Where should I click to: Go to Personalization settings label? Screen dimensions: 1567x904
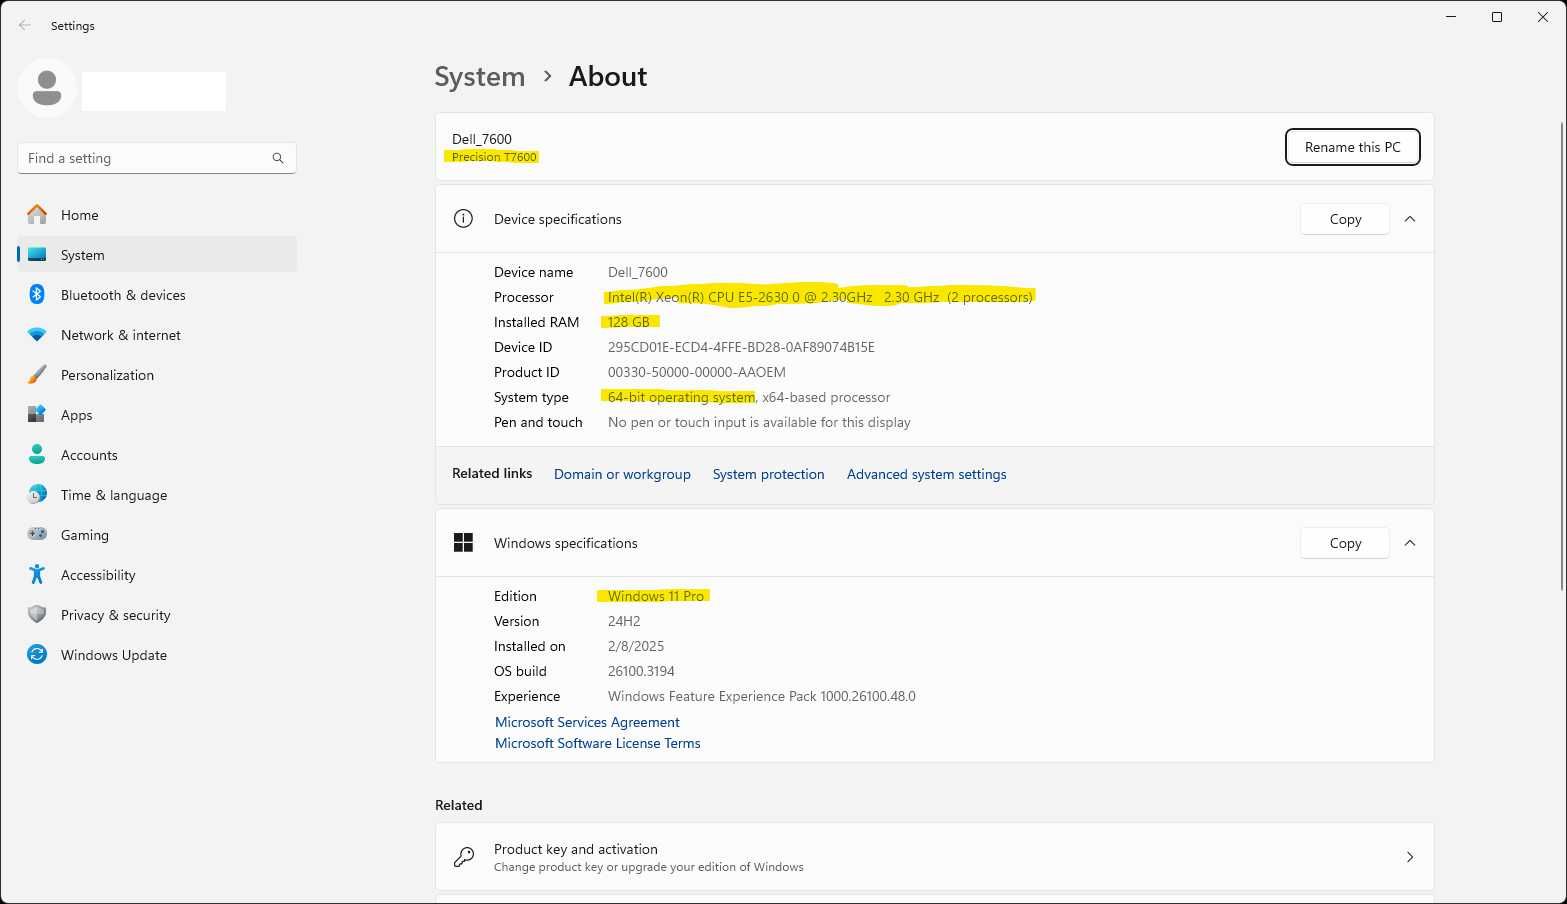(107, 375)
